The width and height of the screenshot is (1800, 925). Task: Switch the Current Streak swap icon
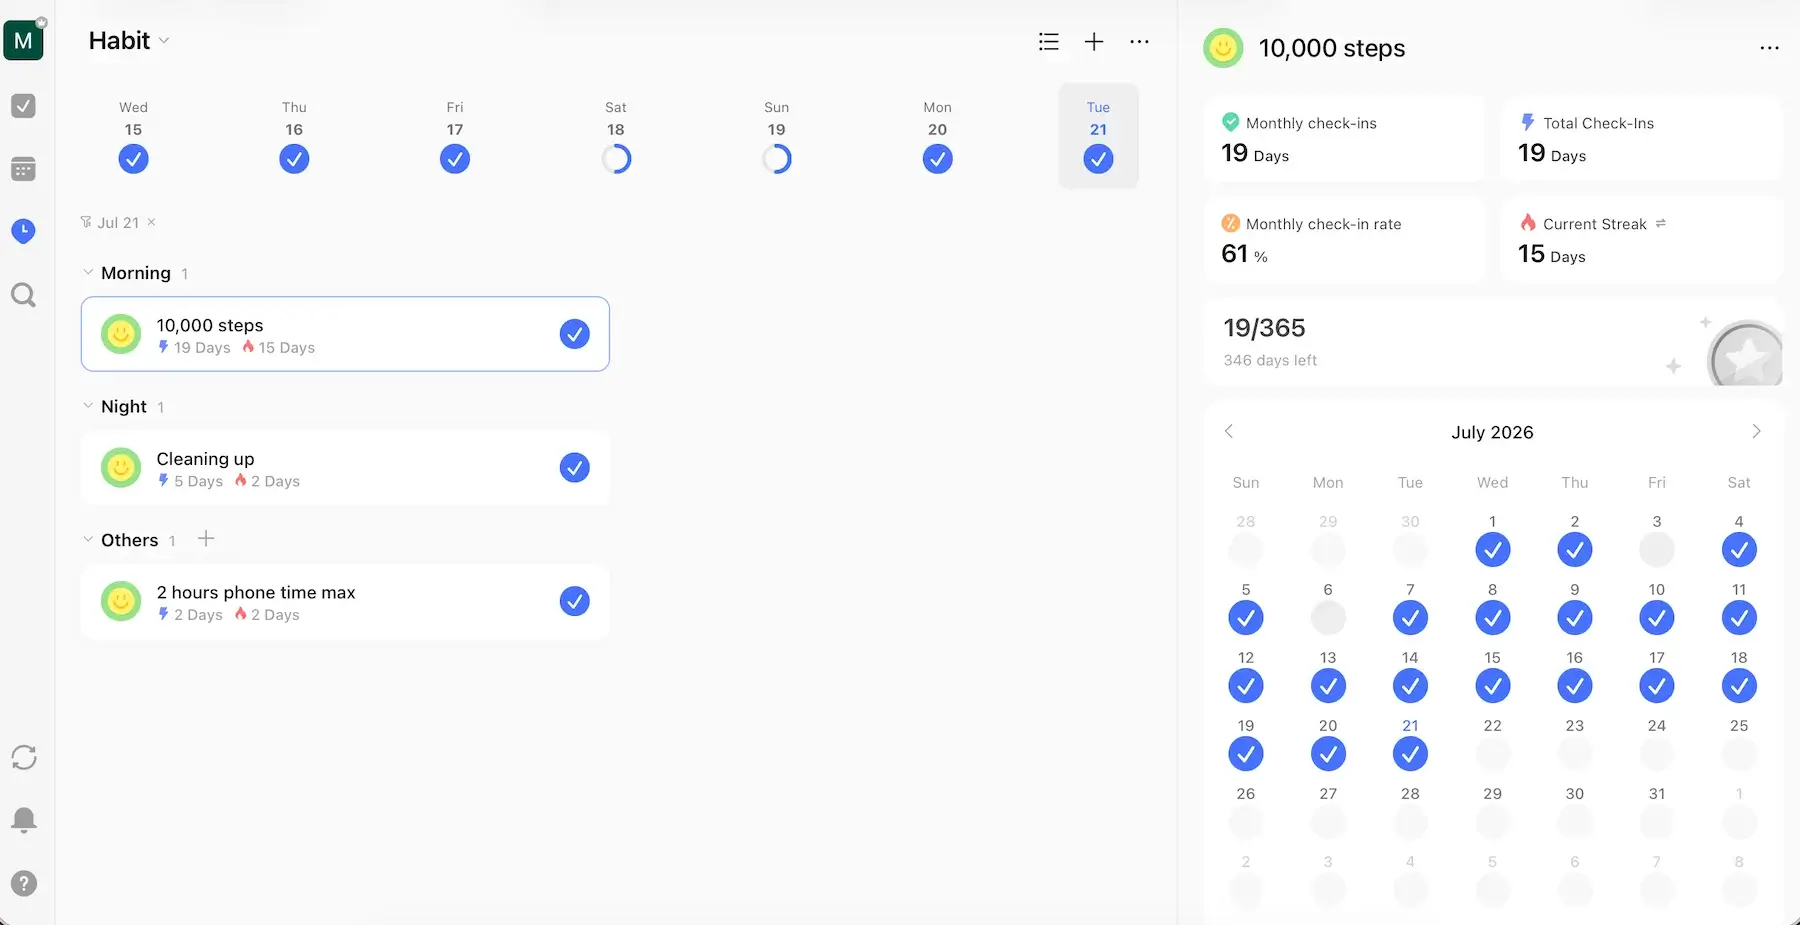1661,223
